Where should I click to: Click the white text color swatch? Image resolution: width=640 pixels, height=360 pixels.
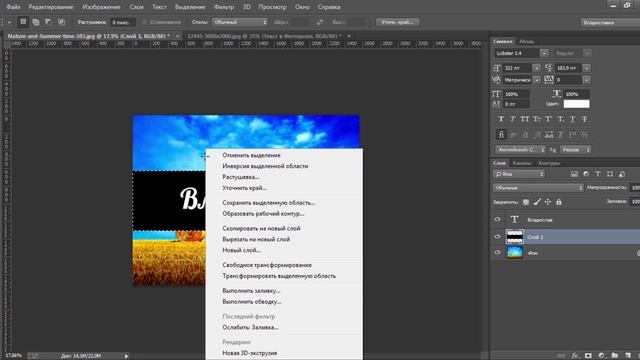[576, 104]
